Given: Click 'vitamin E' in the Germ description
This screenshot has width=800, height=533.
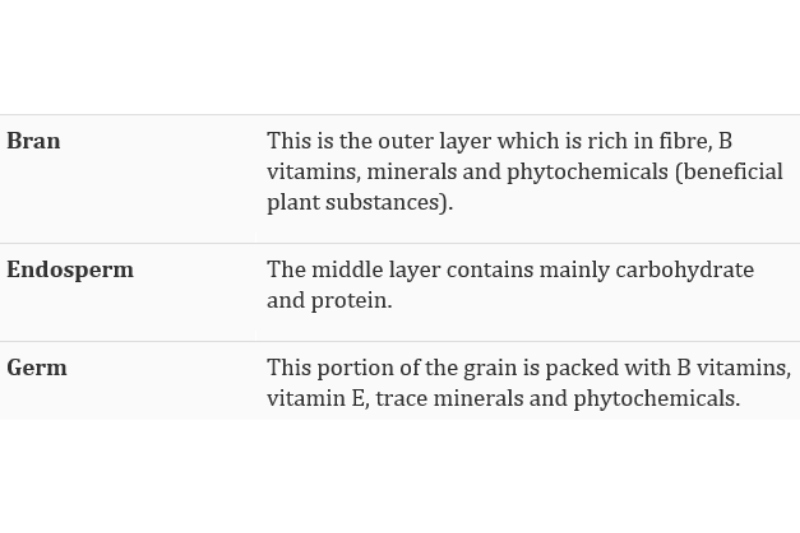Looking at the screenshot, I should click(310, 397).
